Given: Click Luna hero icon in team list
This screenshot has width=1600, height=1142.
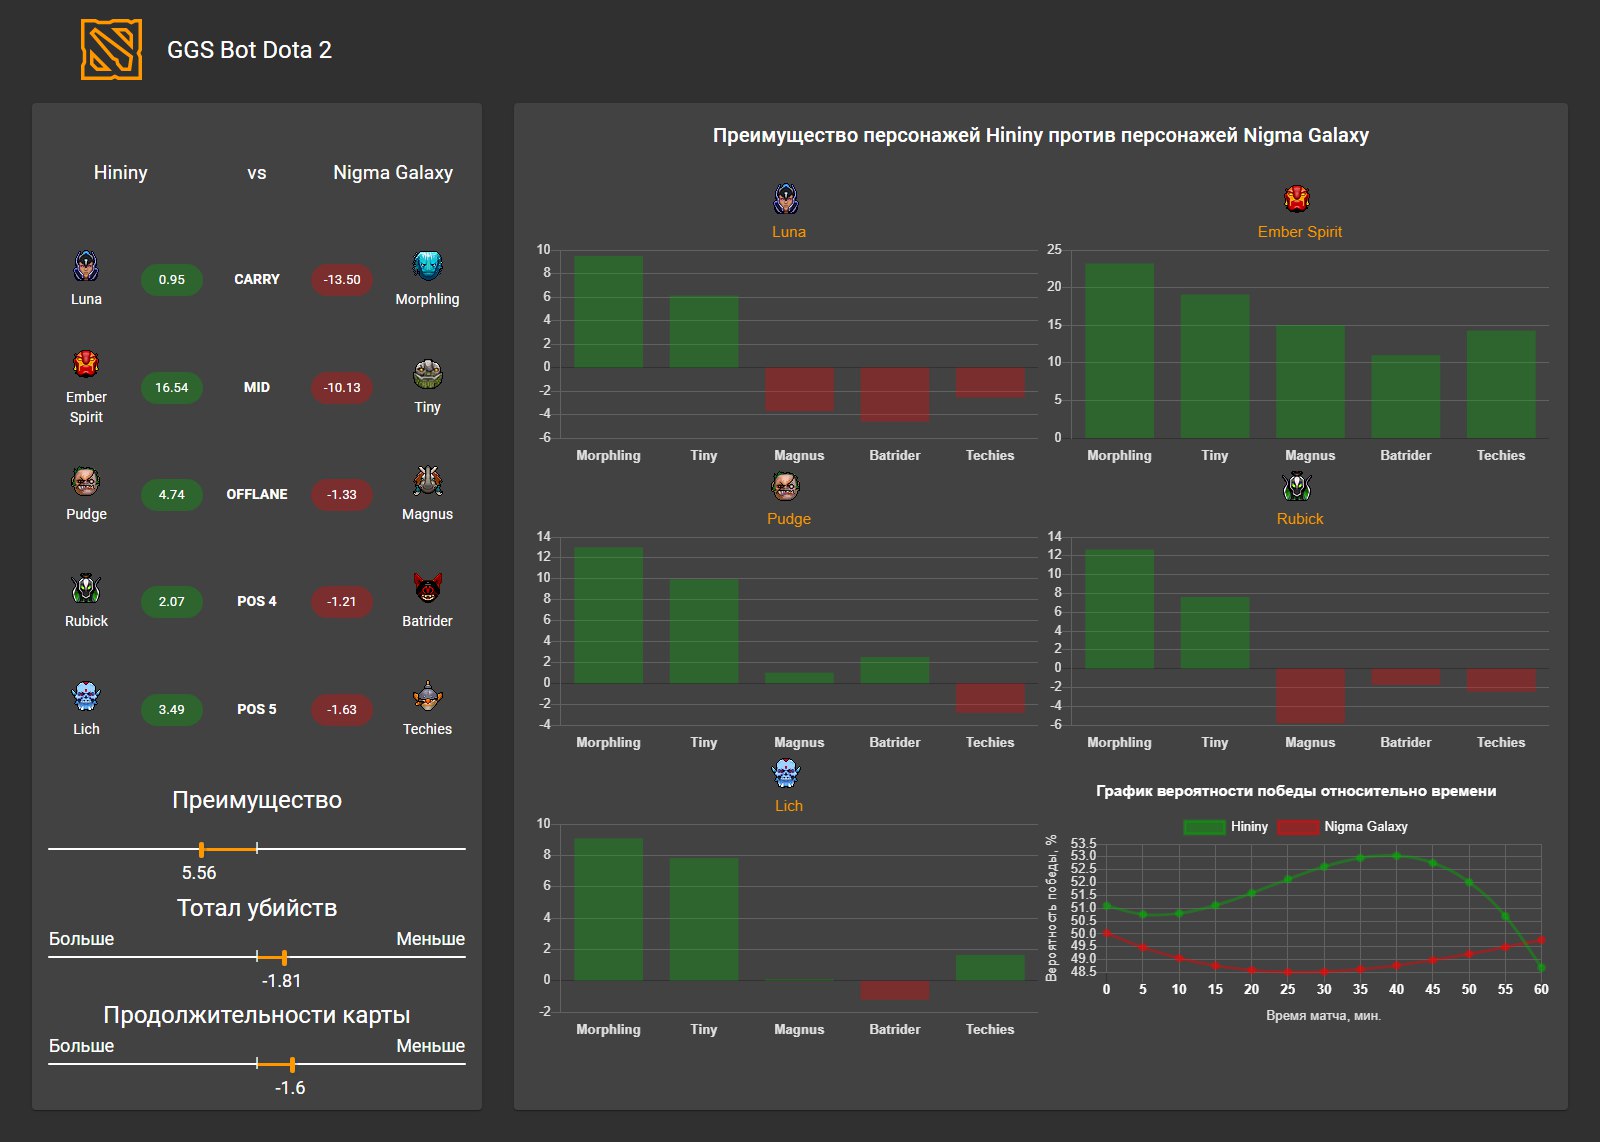Looking at the screenshot, I should 86,266.
